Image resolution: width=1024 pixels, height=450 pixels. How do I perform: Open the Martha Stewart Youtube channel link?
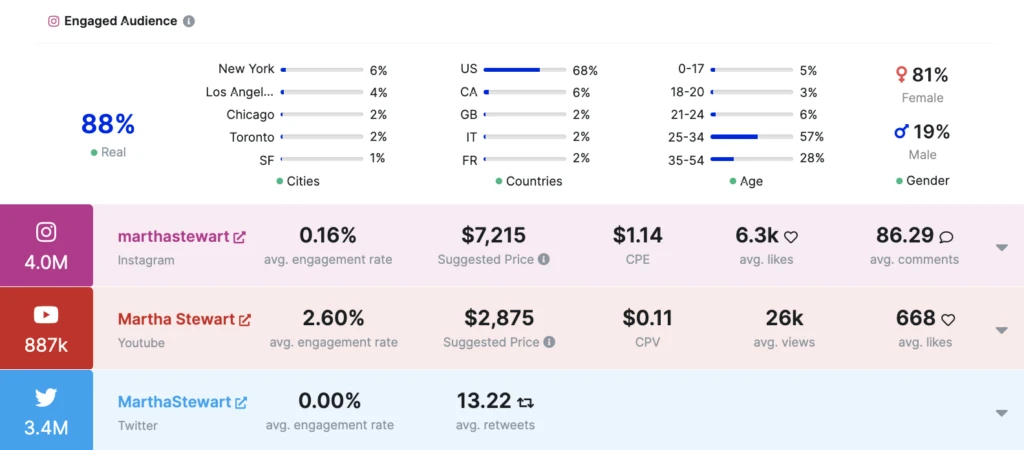tap(176, 320)
